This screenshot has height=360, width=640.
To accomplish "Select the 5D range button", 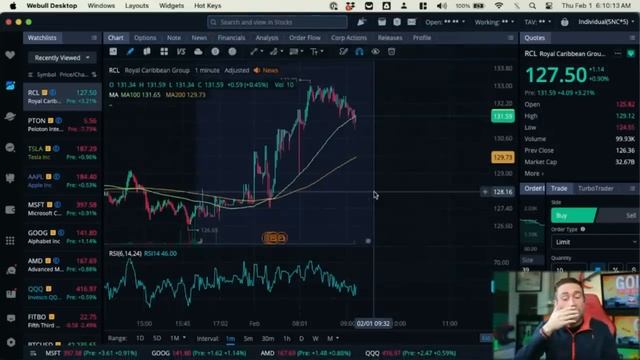I will point(157,339).
